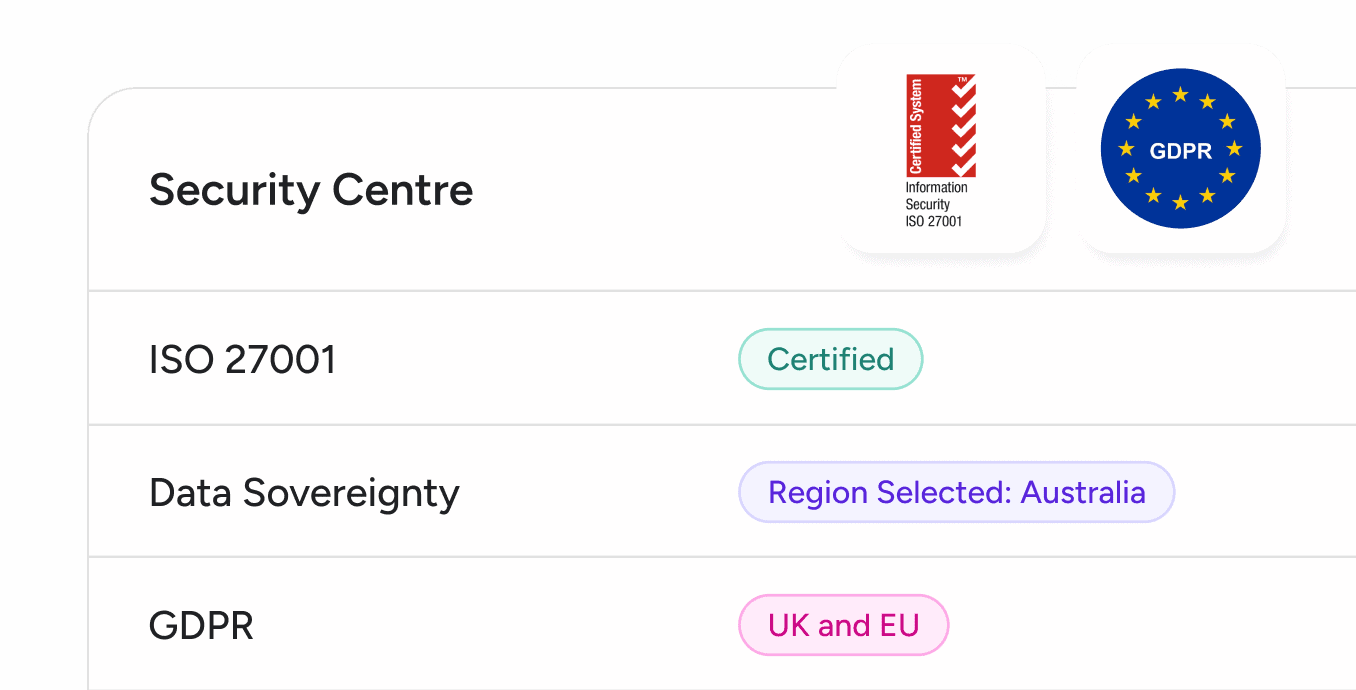Screen dimensions: 1356x690
Task: Click the bottom yellow star in GDPR emblem
Action: 1180,203
